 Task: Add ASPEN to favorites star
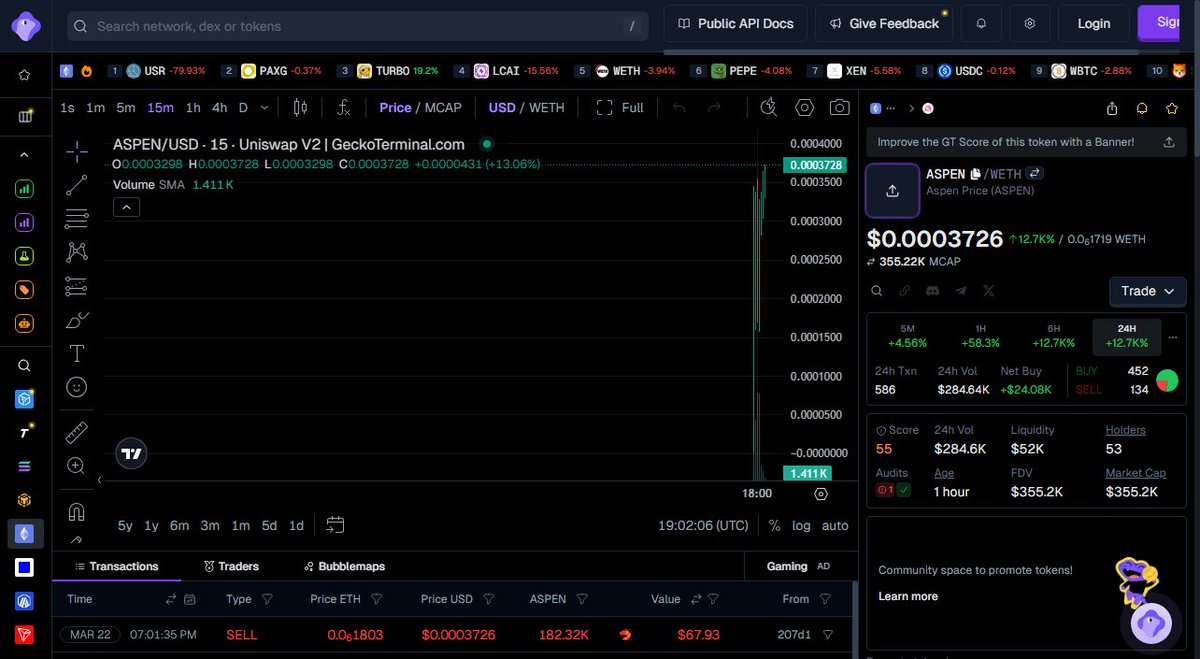(x=1172, y=108)
